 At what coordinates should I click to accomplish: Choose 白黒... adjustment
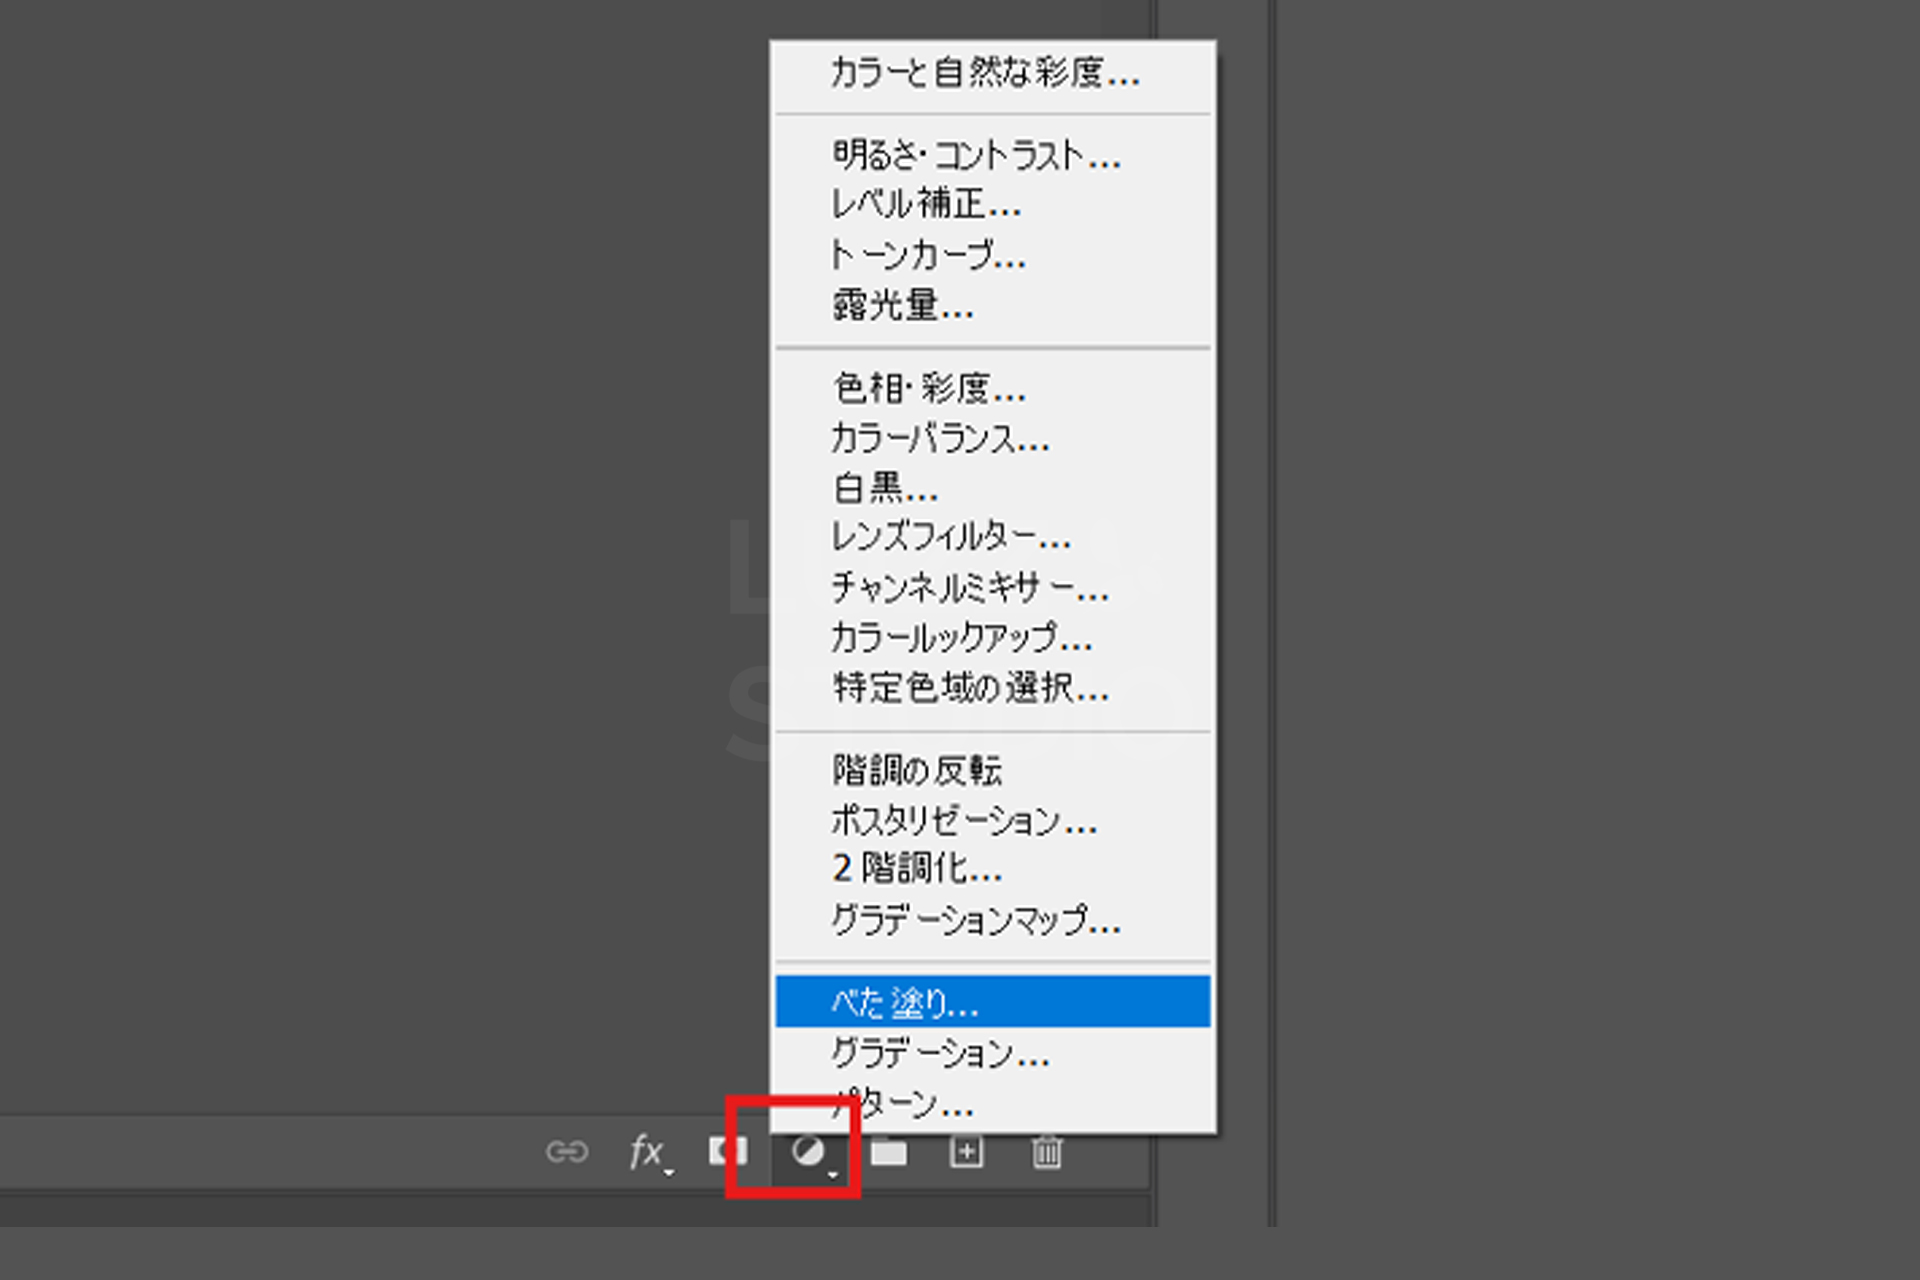(885, 488)
